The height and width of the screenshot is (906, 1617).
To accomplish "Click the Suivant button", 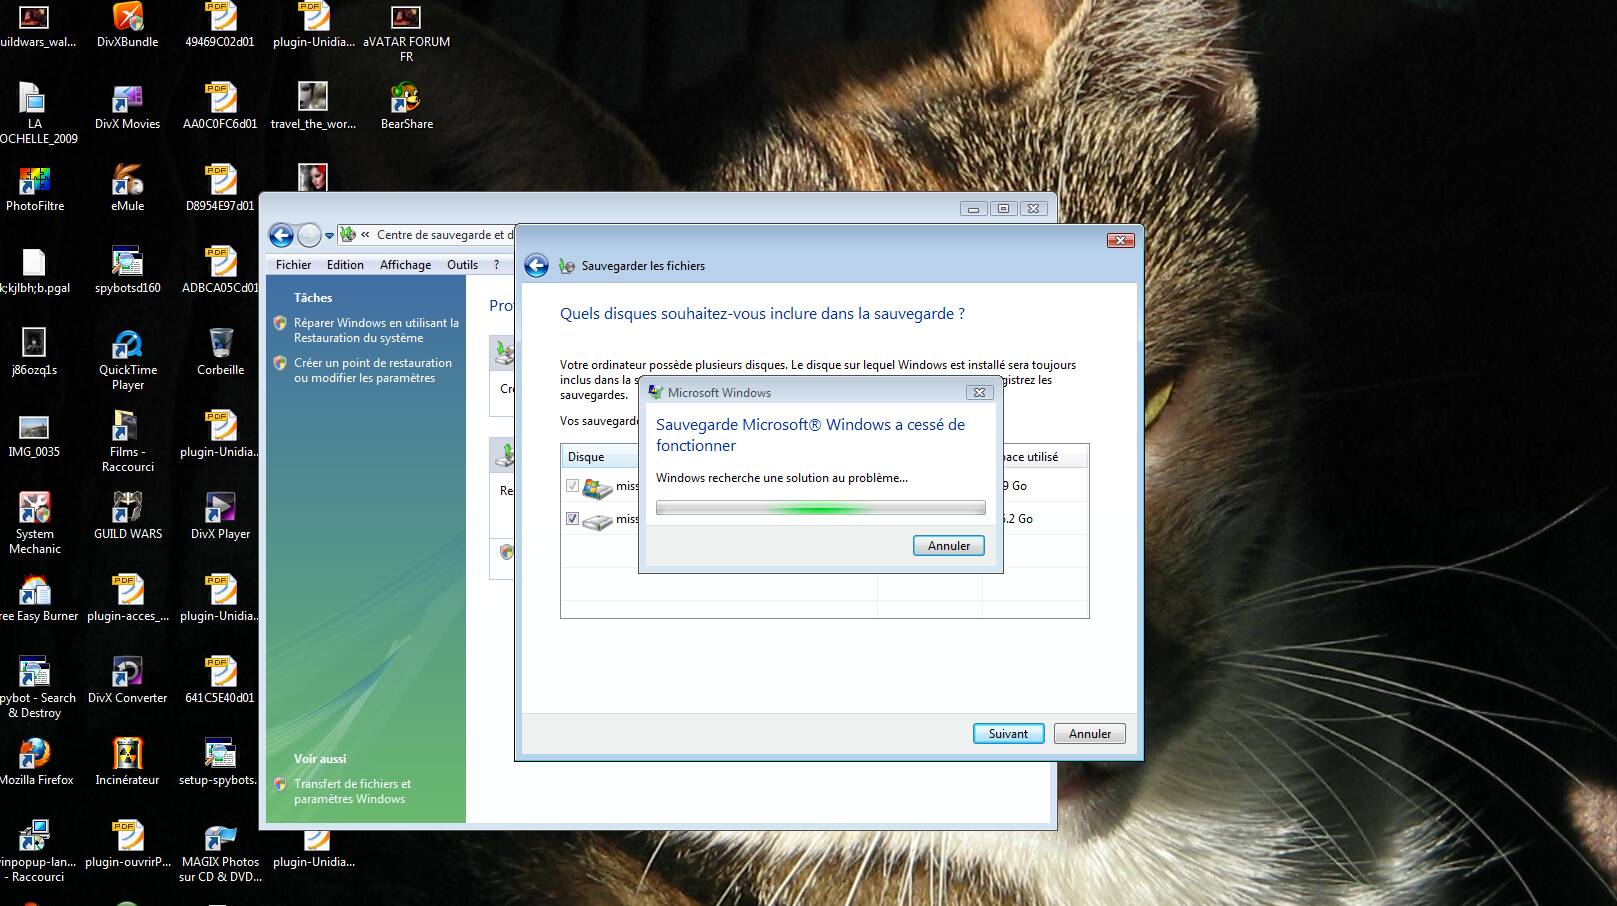I will point(1008,734).
